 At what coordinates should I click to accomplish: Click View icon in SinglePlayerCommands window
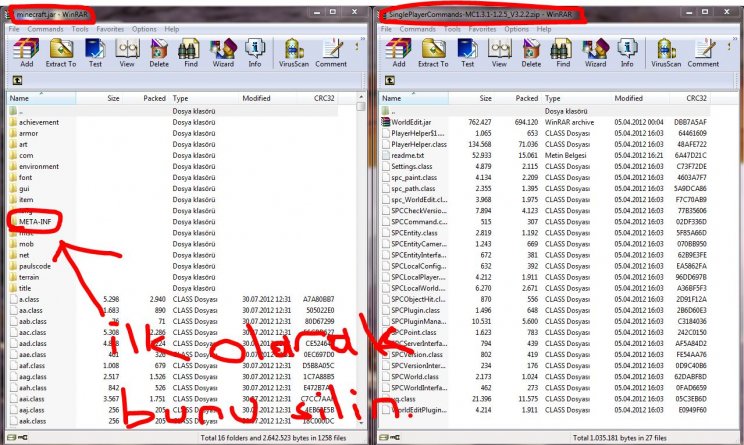pyautogui.click(x=499, y=53)
